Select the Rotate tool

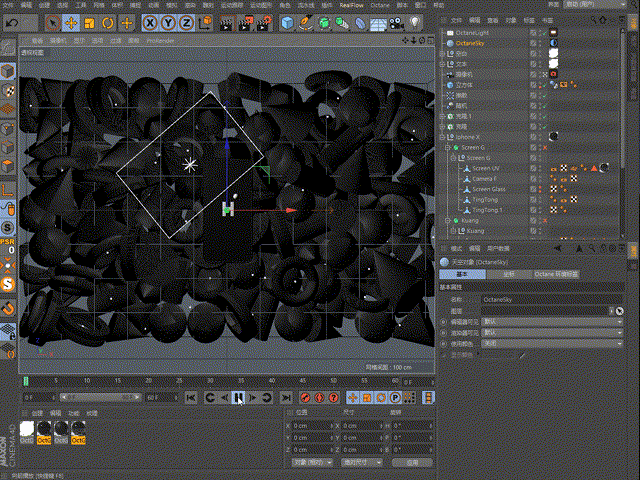click(107, 22)
